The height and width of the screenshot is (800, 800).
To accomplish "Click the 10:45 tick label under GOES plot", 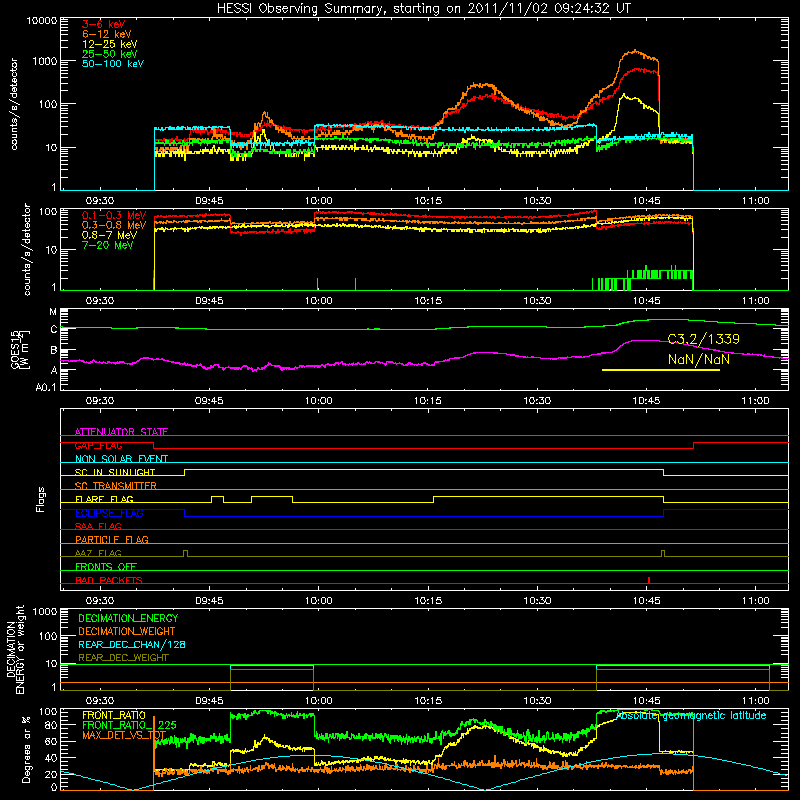I will pos(646,401).
